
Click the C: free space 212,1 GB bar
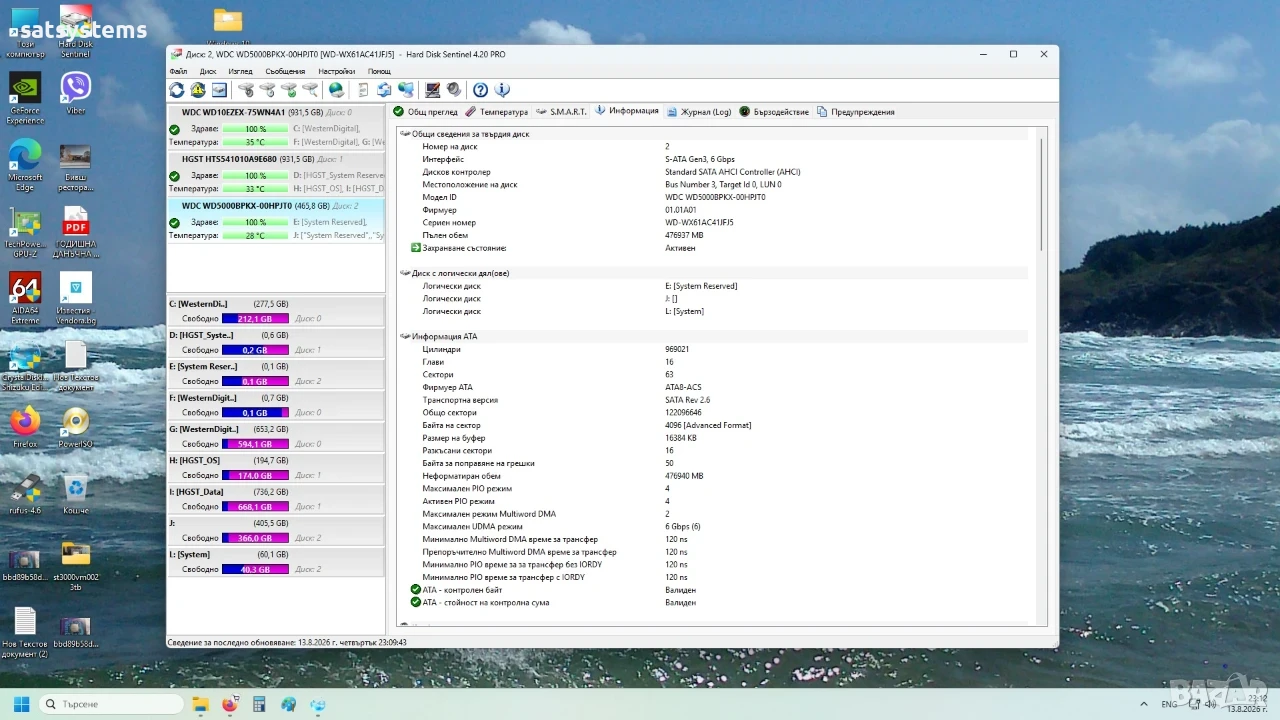[255, 319]
